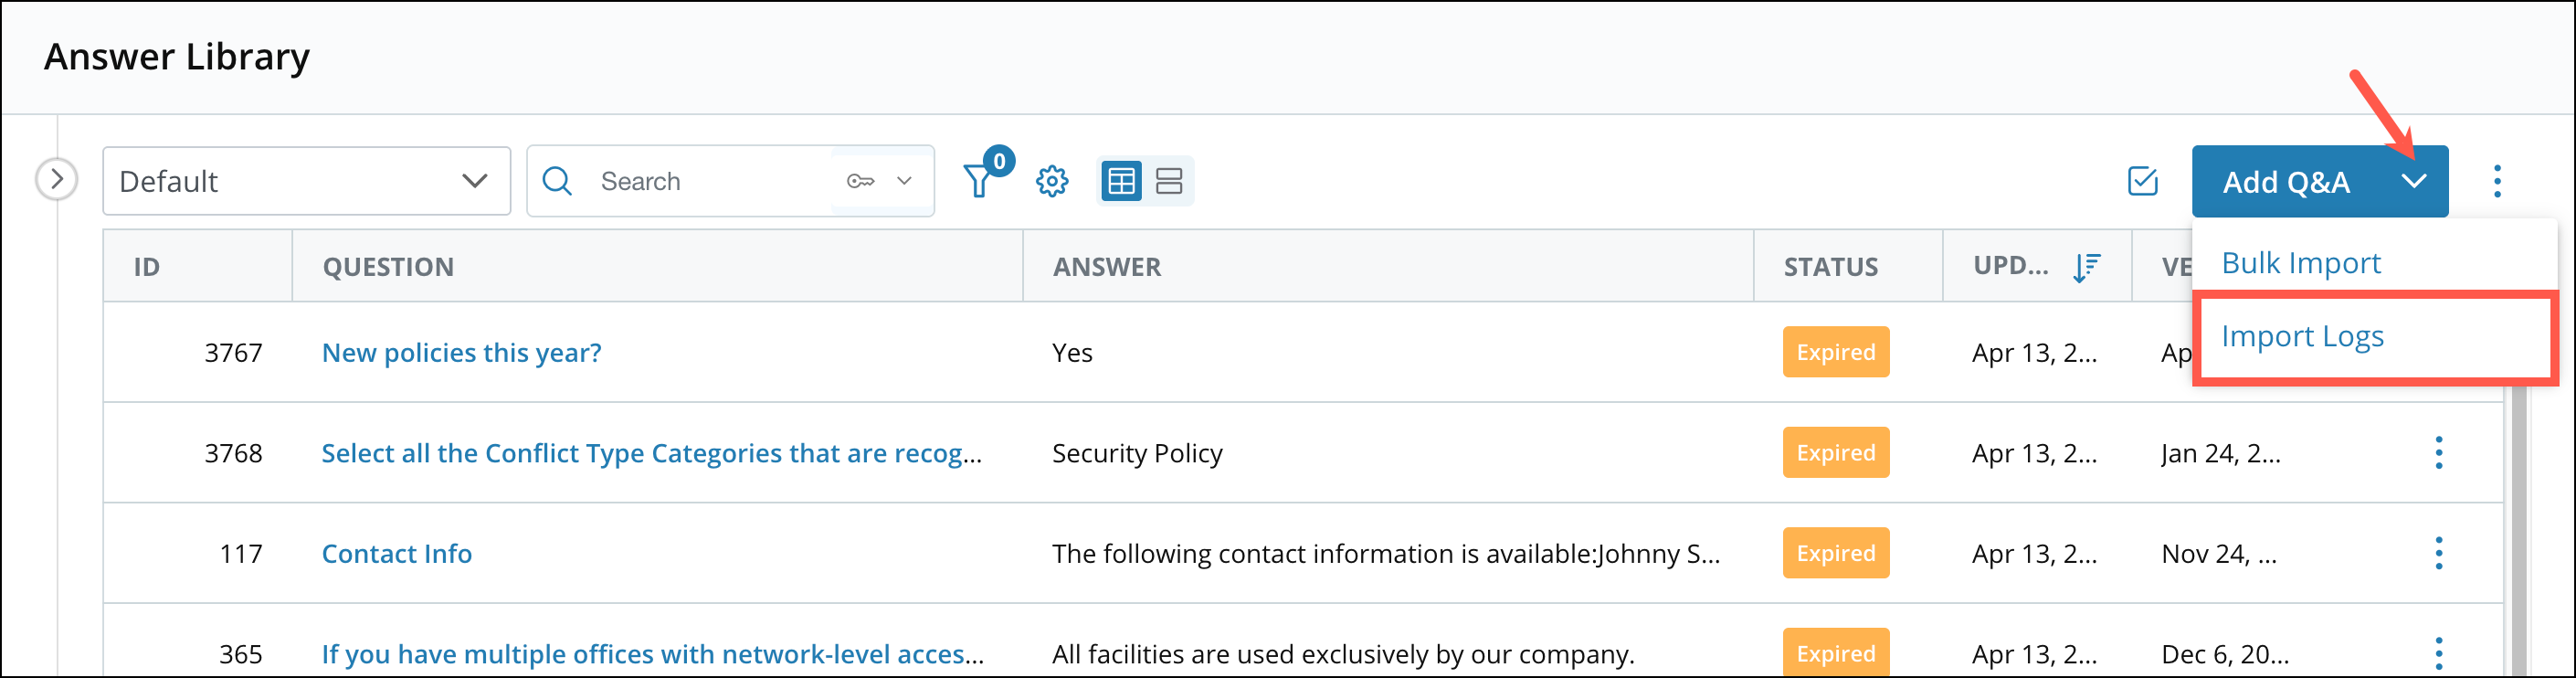This screenshot has height=678, width=2576.
Task: Open the 'If you have multiple offices' question
Action: (653, 654)
